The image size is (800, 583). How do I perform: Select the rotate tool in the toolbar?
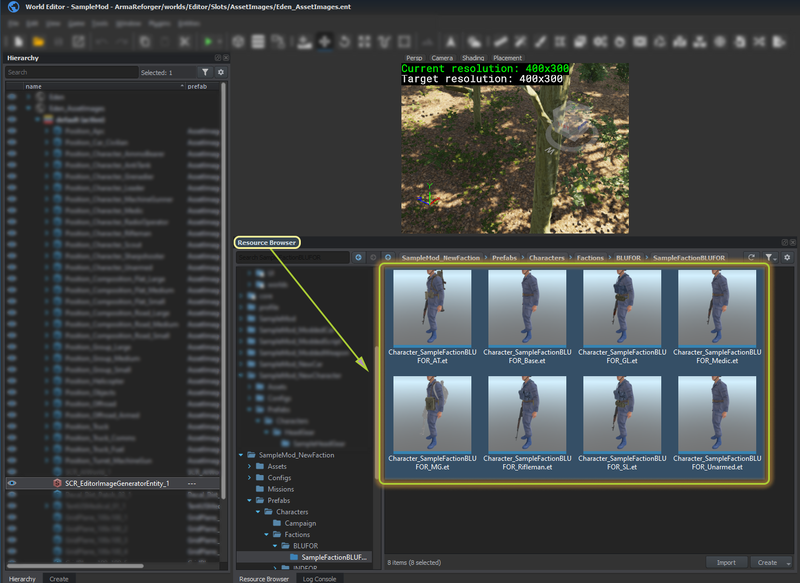coord(344,41)
